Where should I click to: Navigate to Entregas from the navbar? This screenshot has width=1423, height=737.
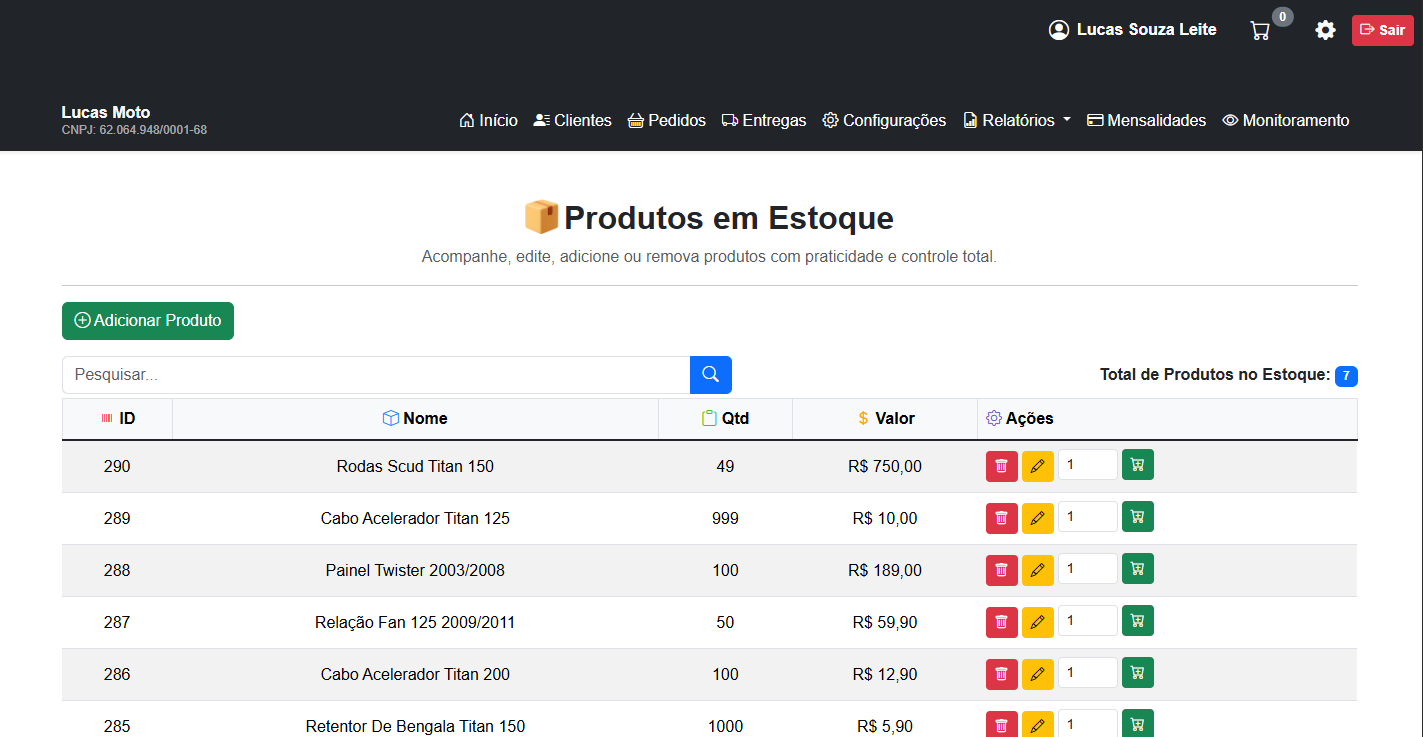point(763,119)
